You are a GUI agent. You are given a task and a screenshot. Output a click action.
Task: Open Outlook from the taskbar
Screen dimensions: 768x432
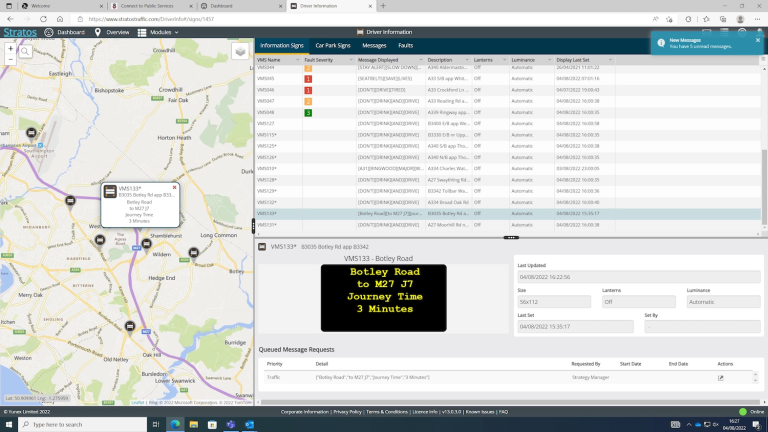coord(249,424)
